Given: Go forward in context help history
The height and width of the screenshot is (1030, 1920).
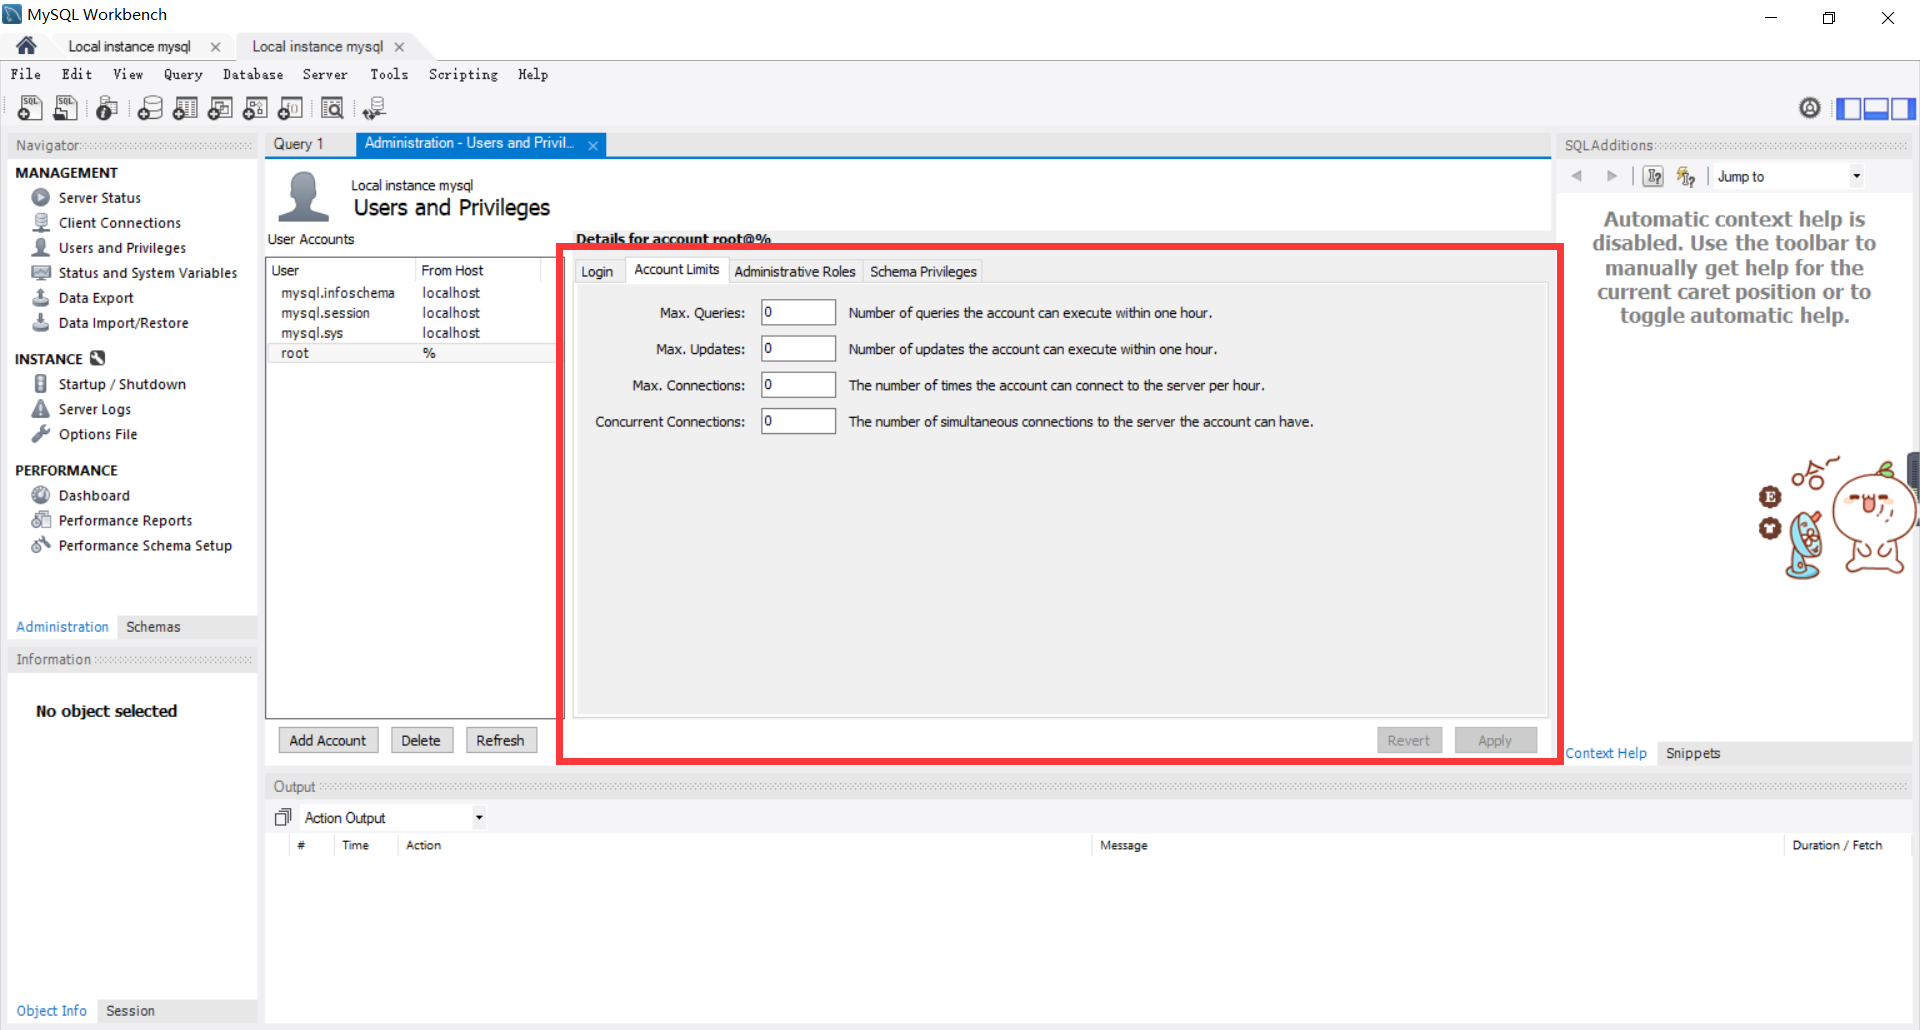Looking at the screenshot, I should pos(1611,176).
